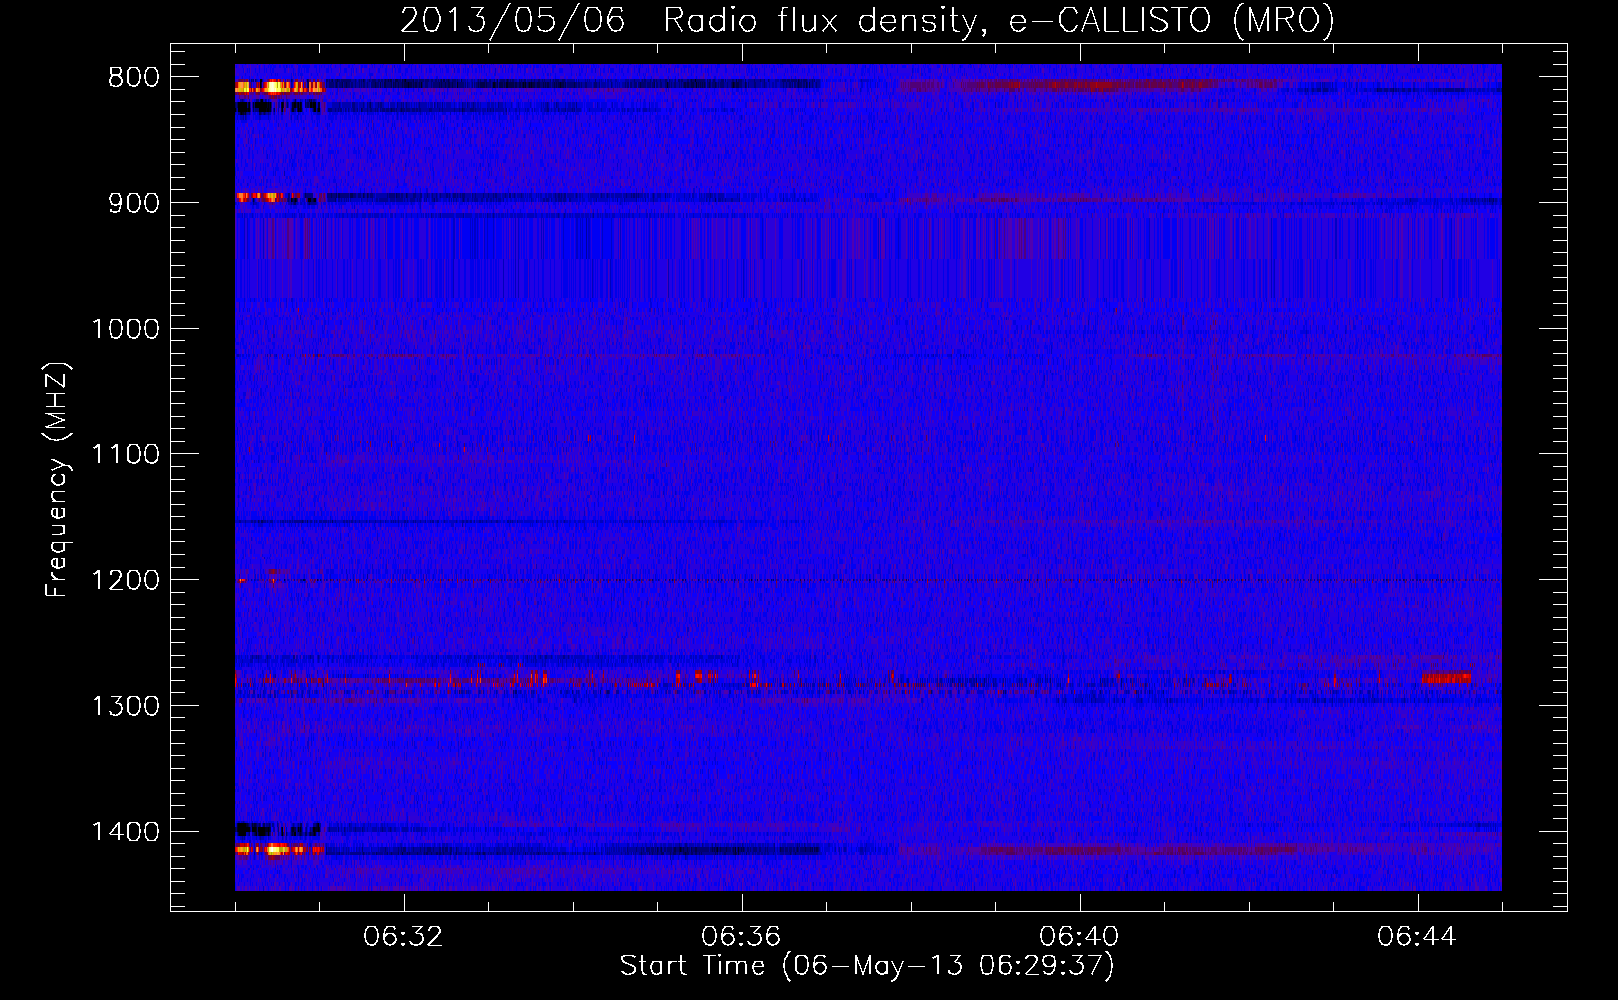Viewport: 1618px width, 1000px height.
Task: Click the 1000 frequency tick label
Action: (126, 329)
